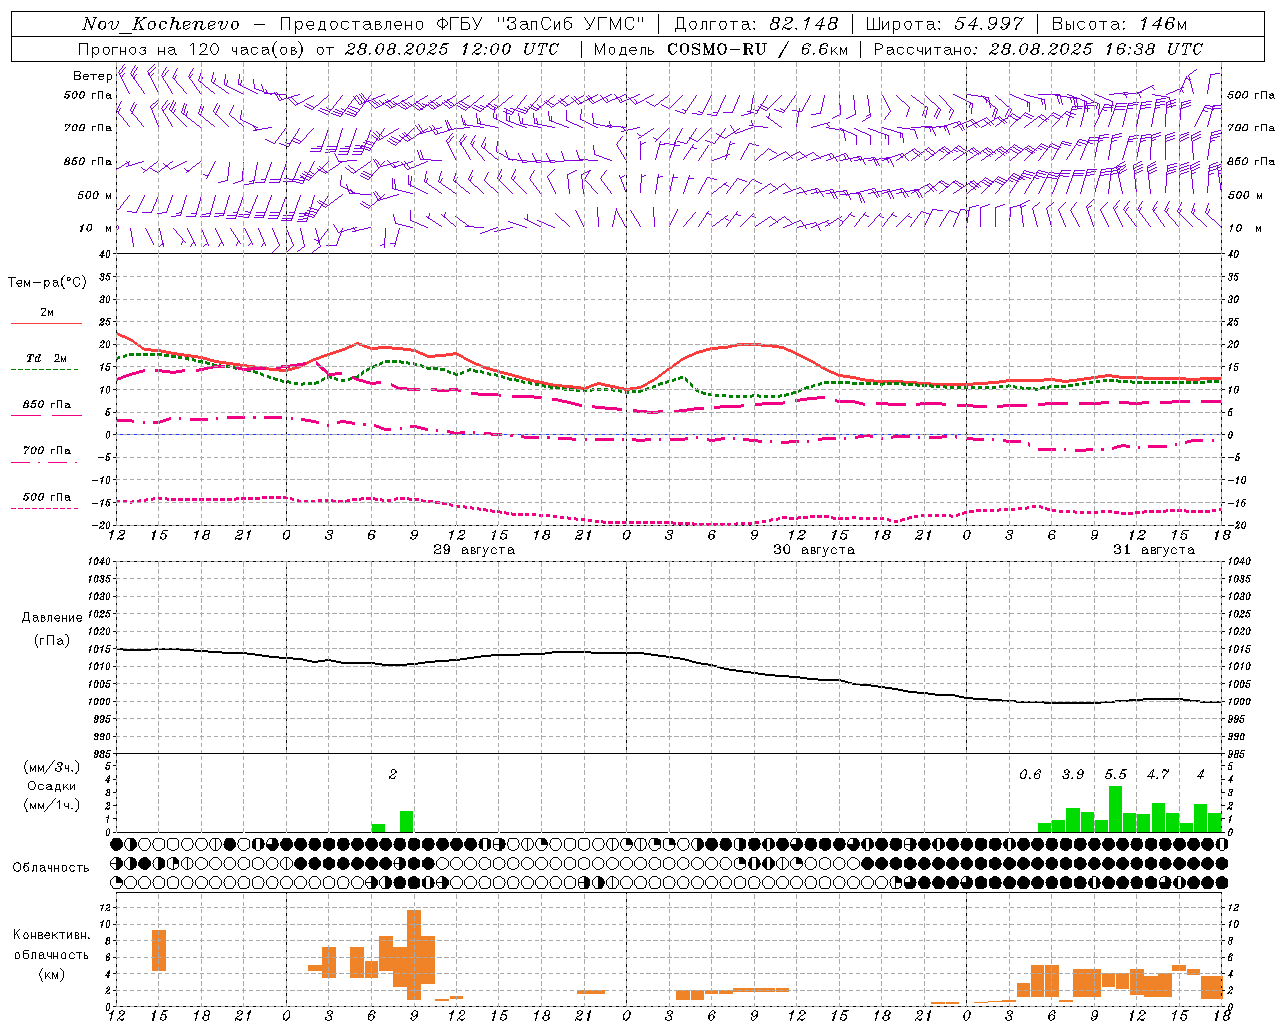Viewport: 1280px width, 1024px height.
Task: Click the Рассчитано 28.08.2025 16:38 UTC text
Action: [1038, 49]
